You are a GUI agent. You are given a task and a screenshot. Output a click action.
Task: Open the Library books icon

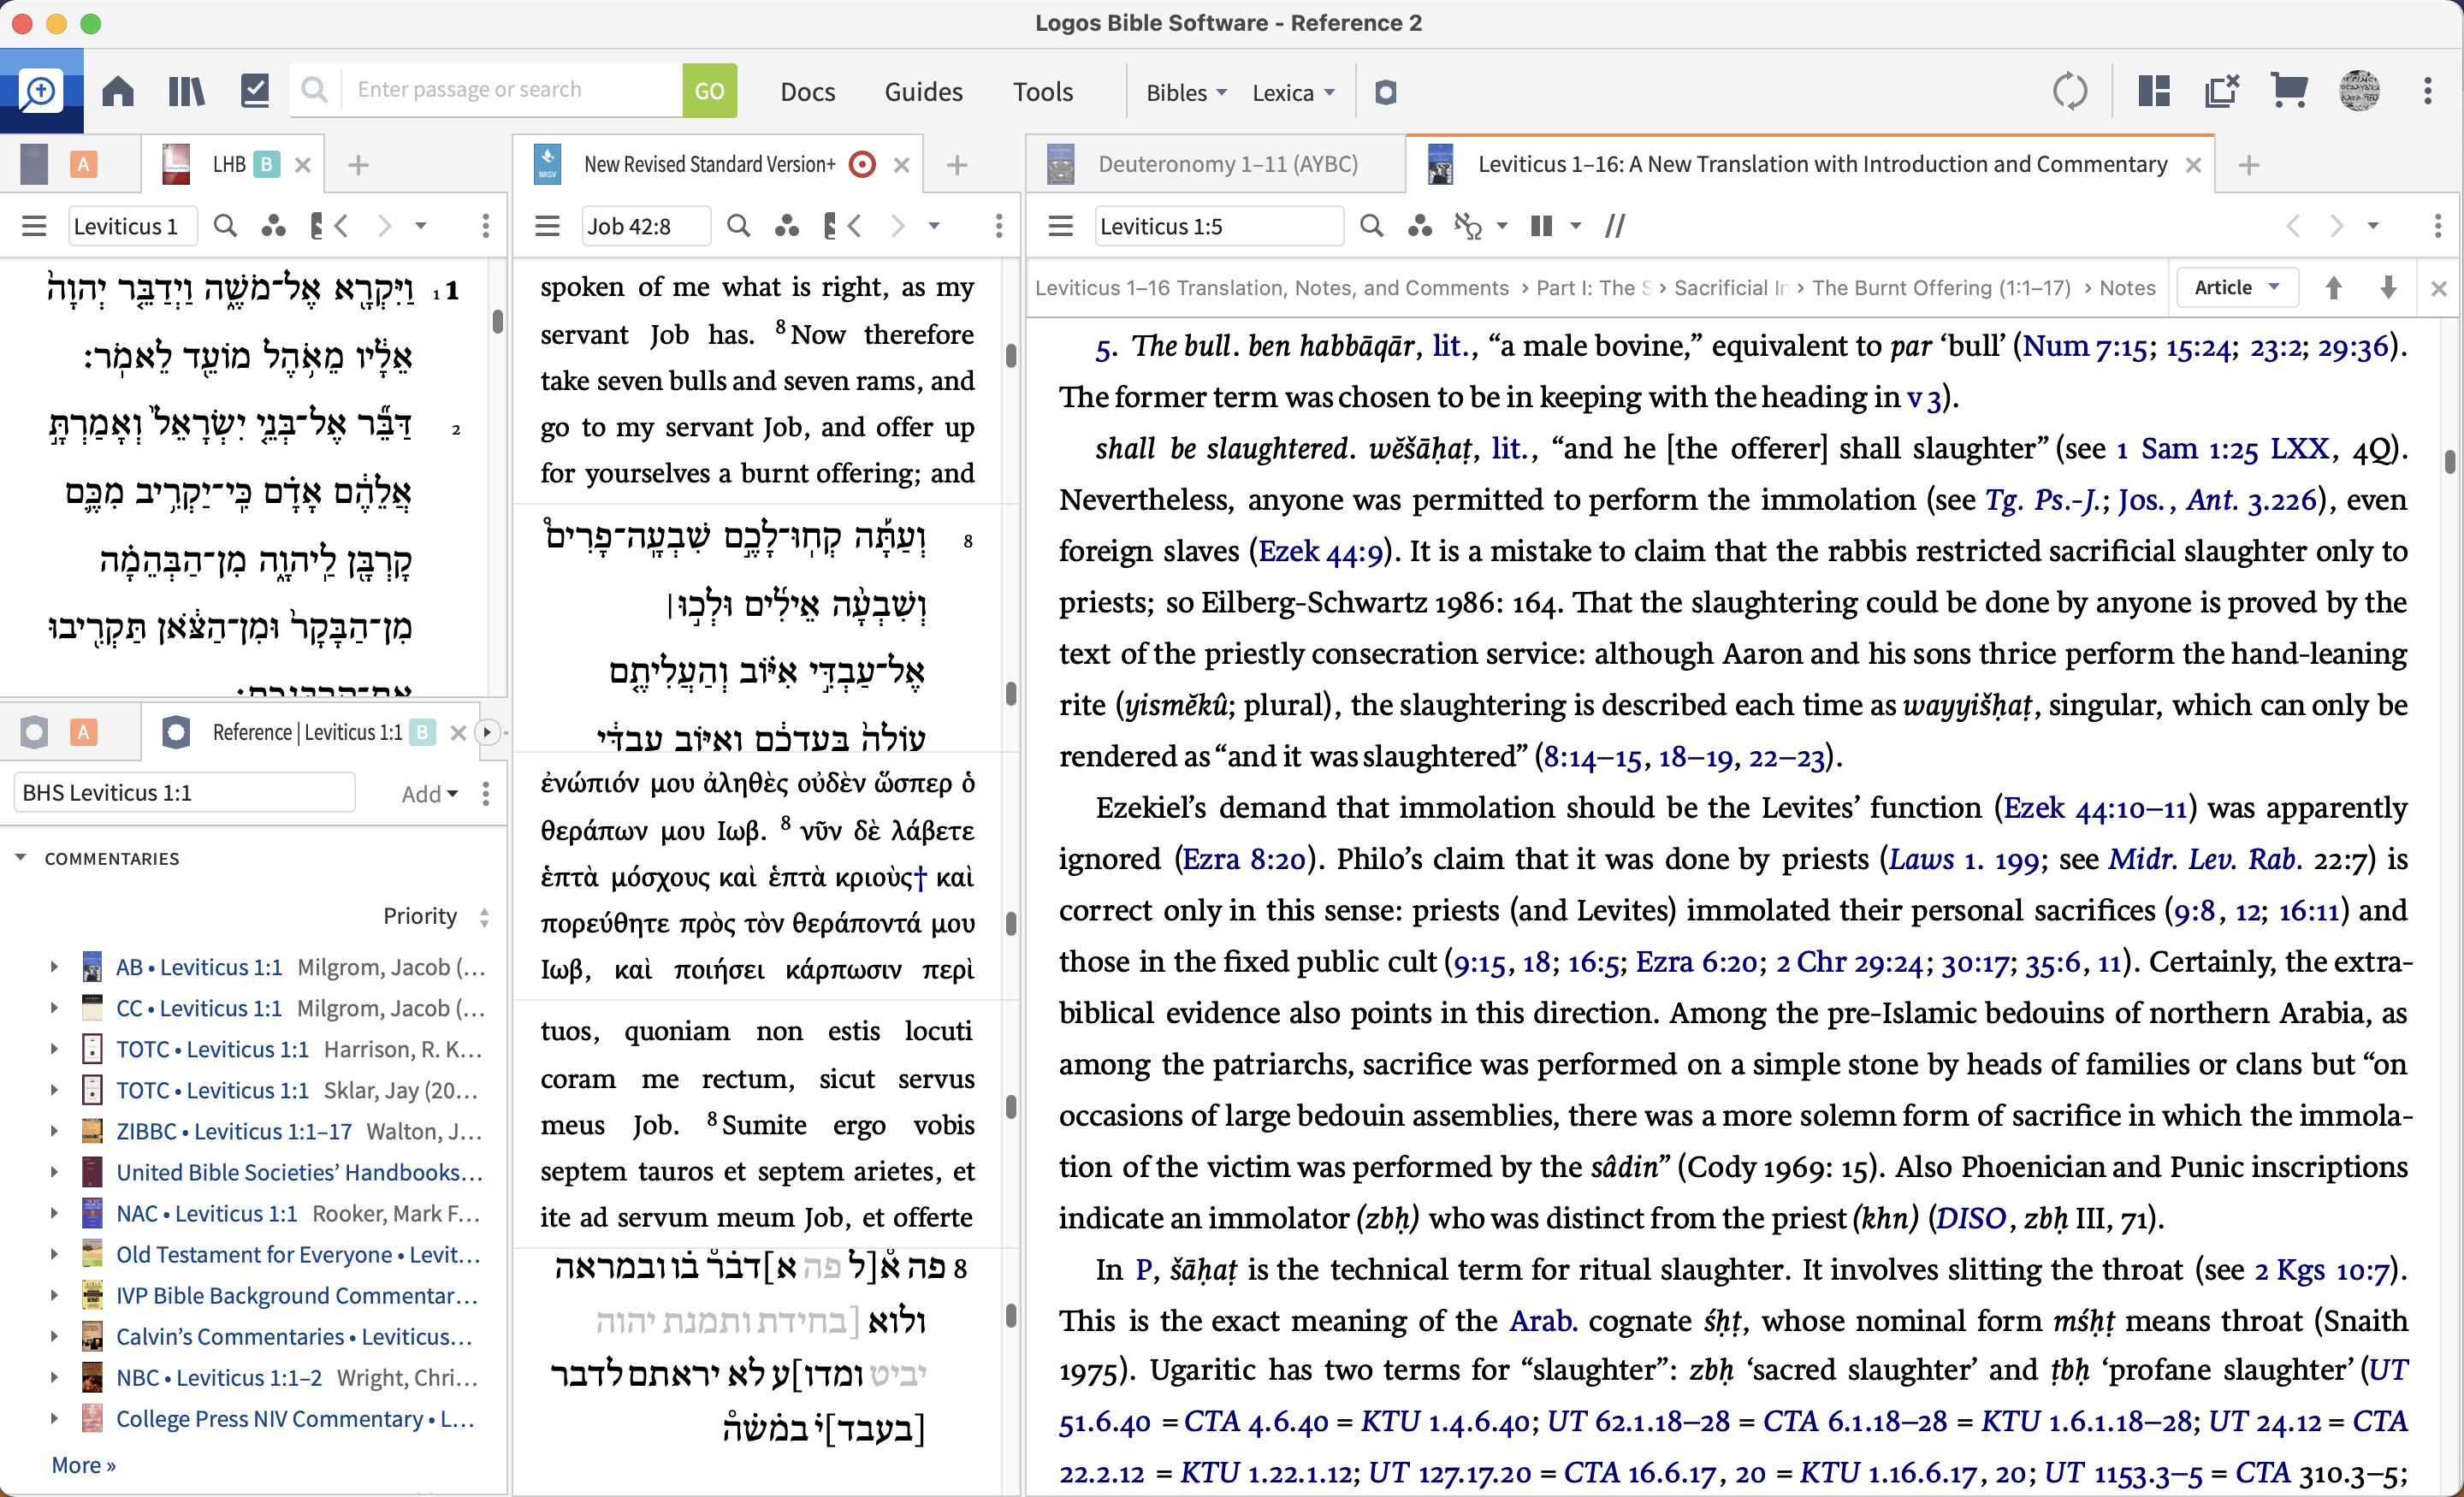(x=186, y=91)
